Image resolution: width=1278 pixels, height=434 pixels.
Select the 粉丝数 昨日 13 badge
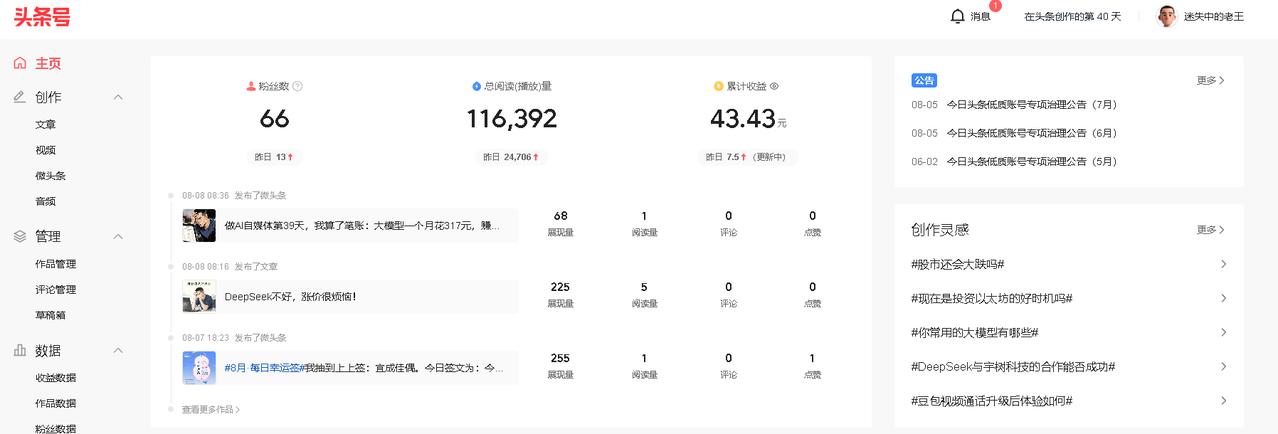[x=275, y=157]
